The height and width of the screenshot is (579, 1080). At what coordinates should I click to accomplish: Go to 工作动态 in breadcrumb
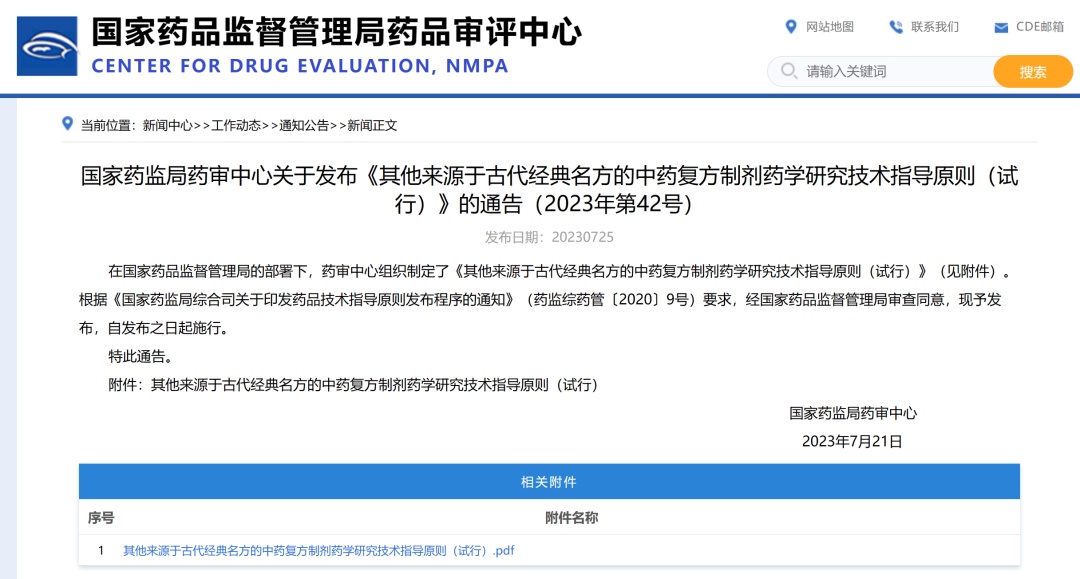pos(236,125)
